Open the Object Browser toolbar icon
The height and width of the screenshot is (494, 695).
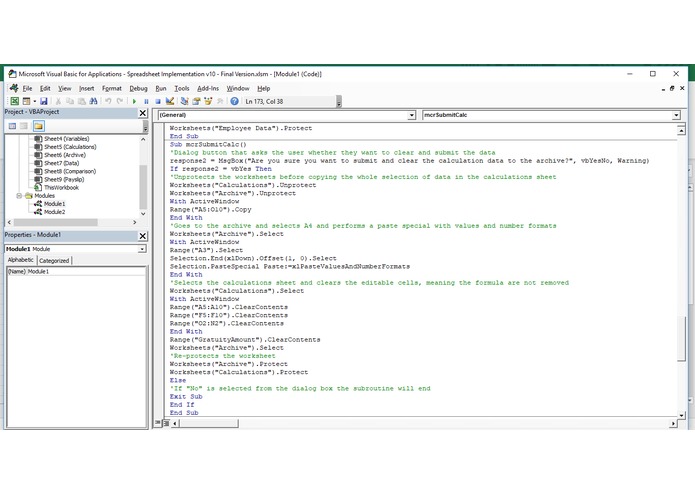coord(208,101)
